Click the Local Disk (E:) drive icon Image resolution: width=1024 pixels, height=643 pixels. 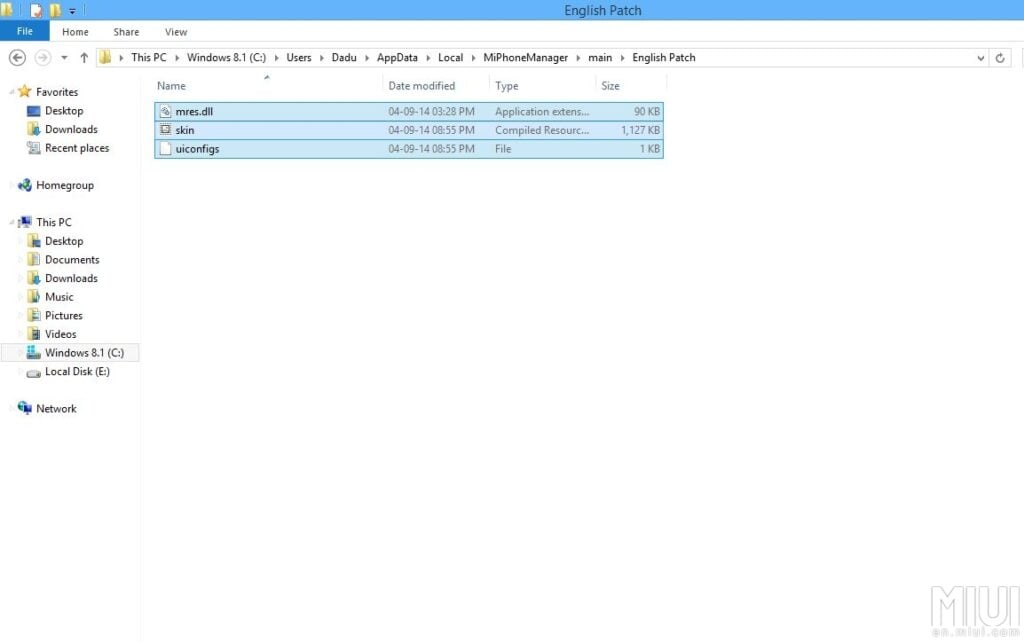point(33,372)
